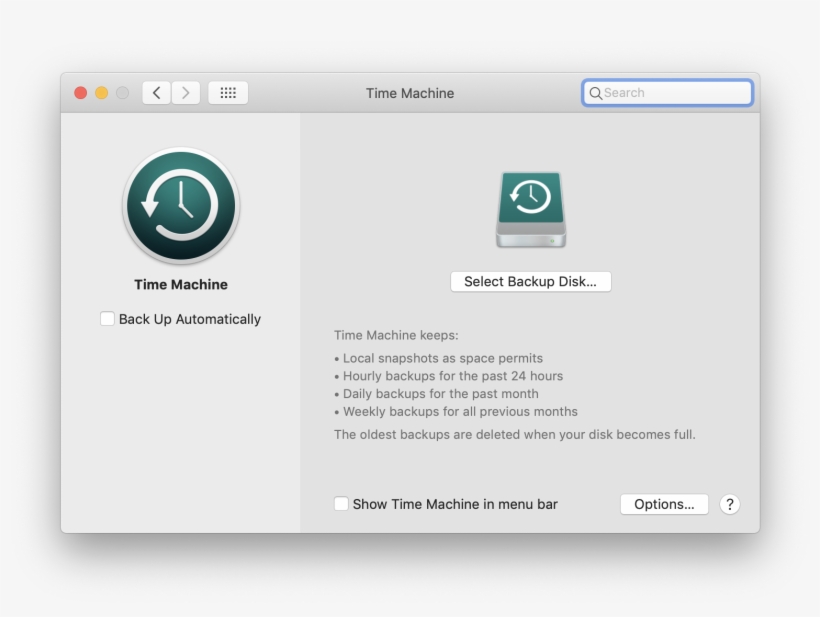The image size is (820, 617).
Task: Navigate back using the left chevron
Action: [156, 92]
